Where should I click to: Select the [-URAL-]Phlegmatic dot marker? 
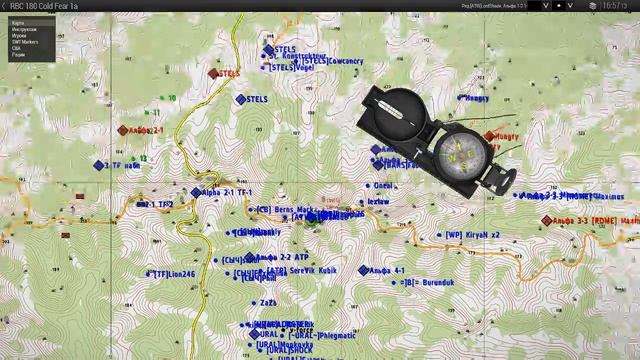pyautogui.click(x=282, y=336)
